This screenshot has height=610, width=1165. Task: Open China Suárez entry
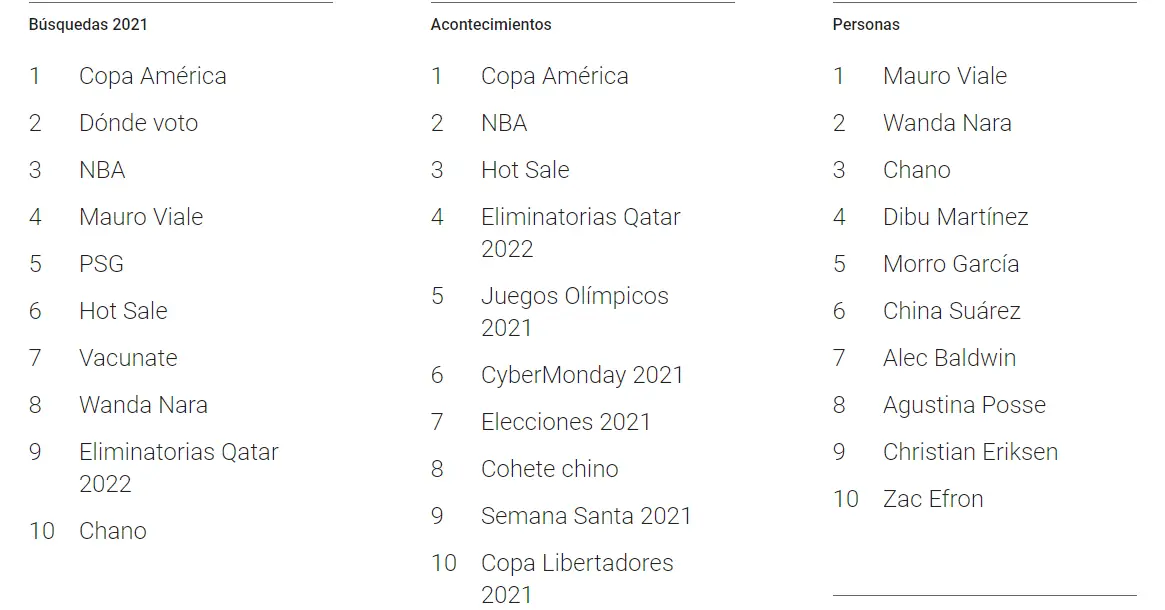tap(951, 311)
